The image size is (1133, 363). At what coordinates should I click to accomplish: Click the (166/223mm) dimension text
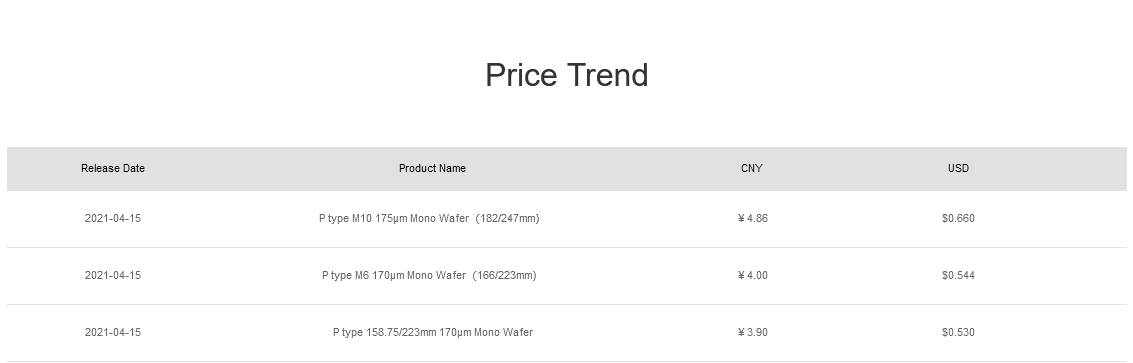504,276
